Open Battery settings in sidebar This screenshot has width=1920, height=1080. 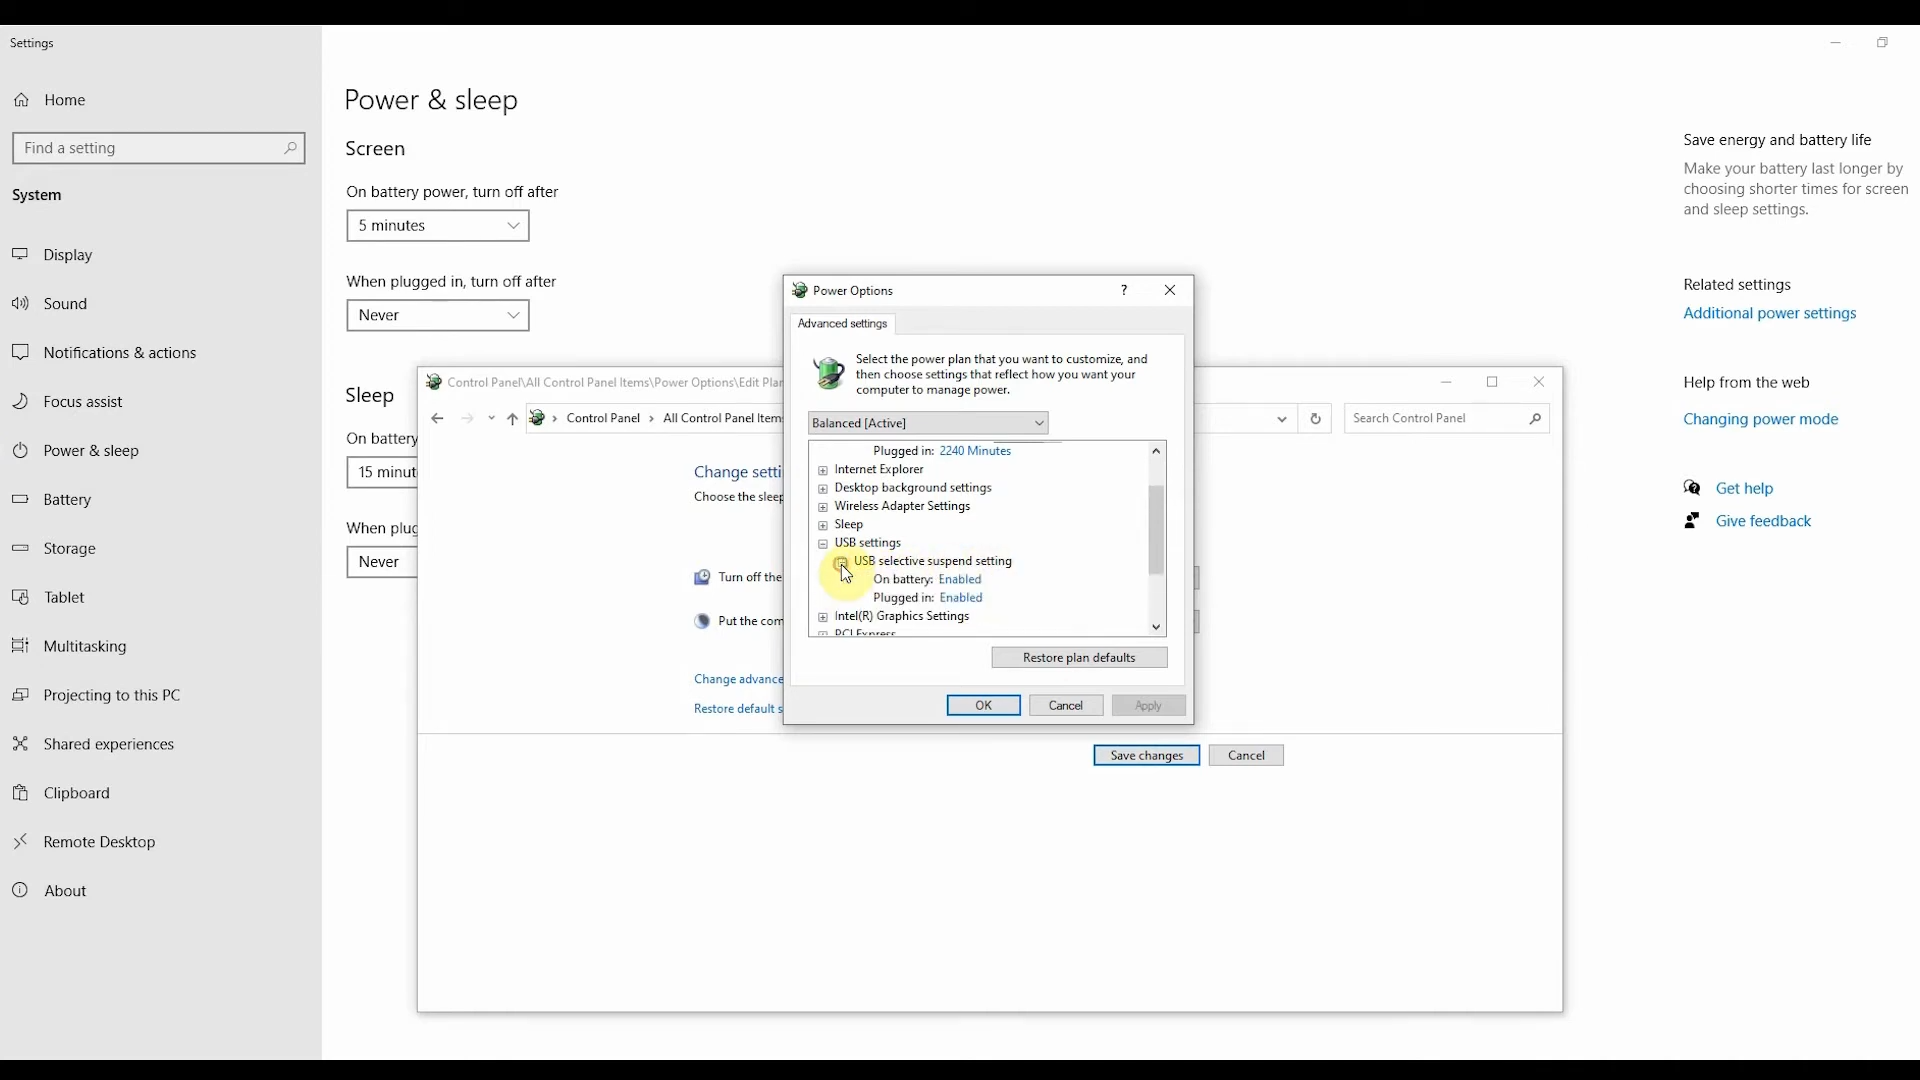pyautogui.click(x=66, y=499)
